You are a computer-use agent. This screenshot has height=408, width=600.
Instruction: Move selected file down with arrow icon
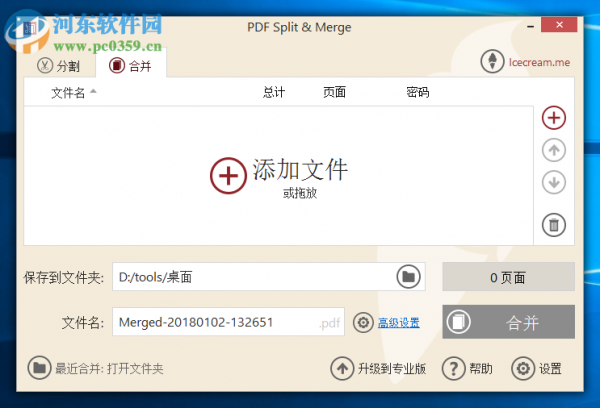(554, 182)
